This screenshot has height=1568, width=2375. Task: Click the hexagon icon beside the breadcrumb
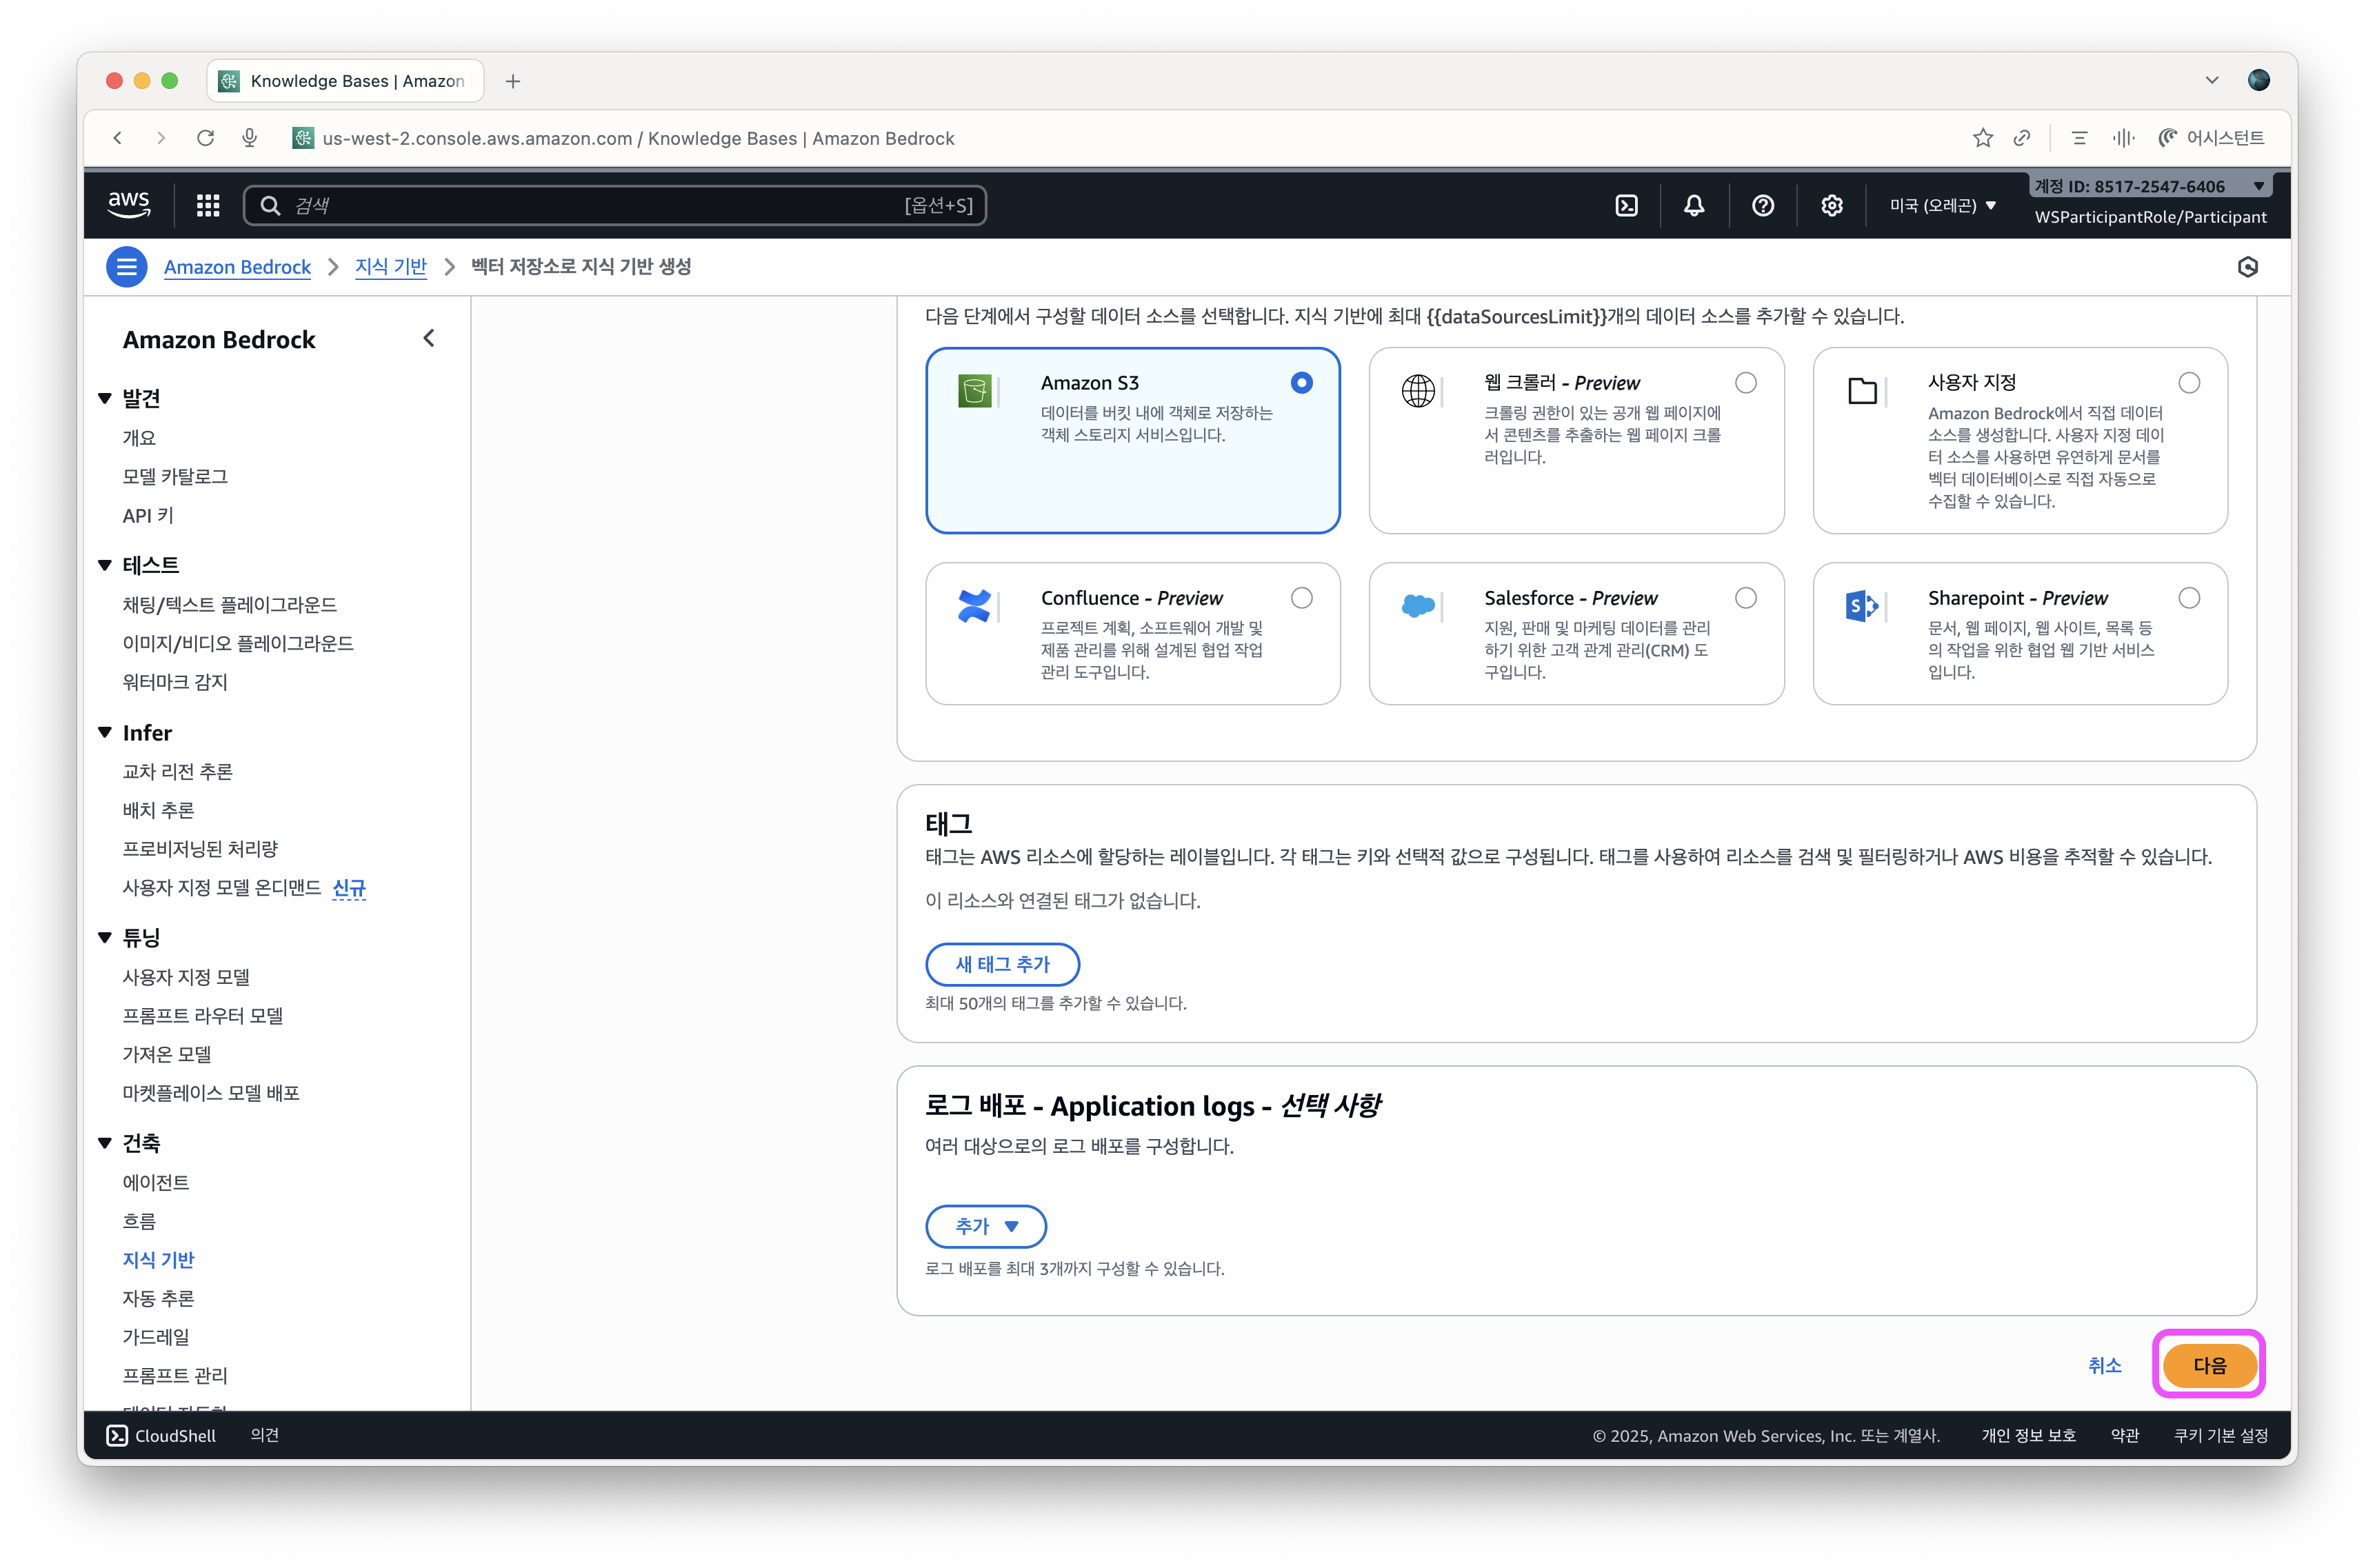[x=2248, y=267]
